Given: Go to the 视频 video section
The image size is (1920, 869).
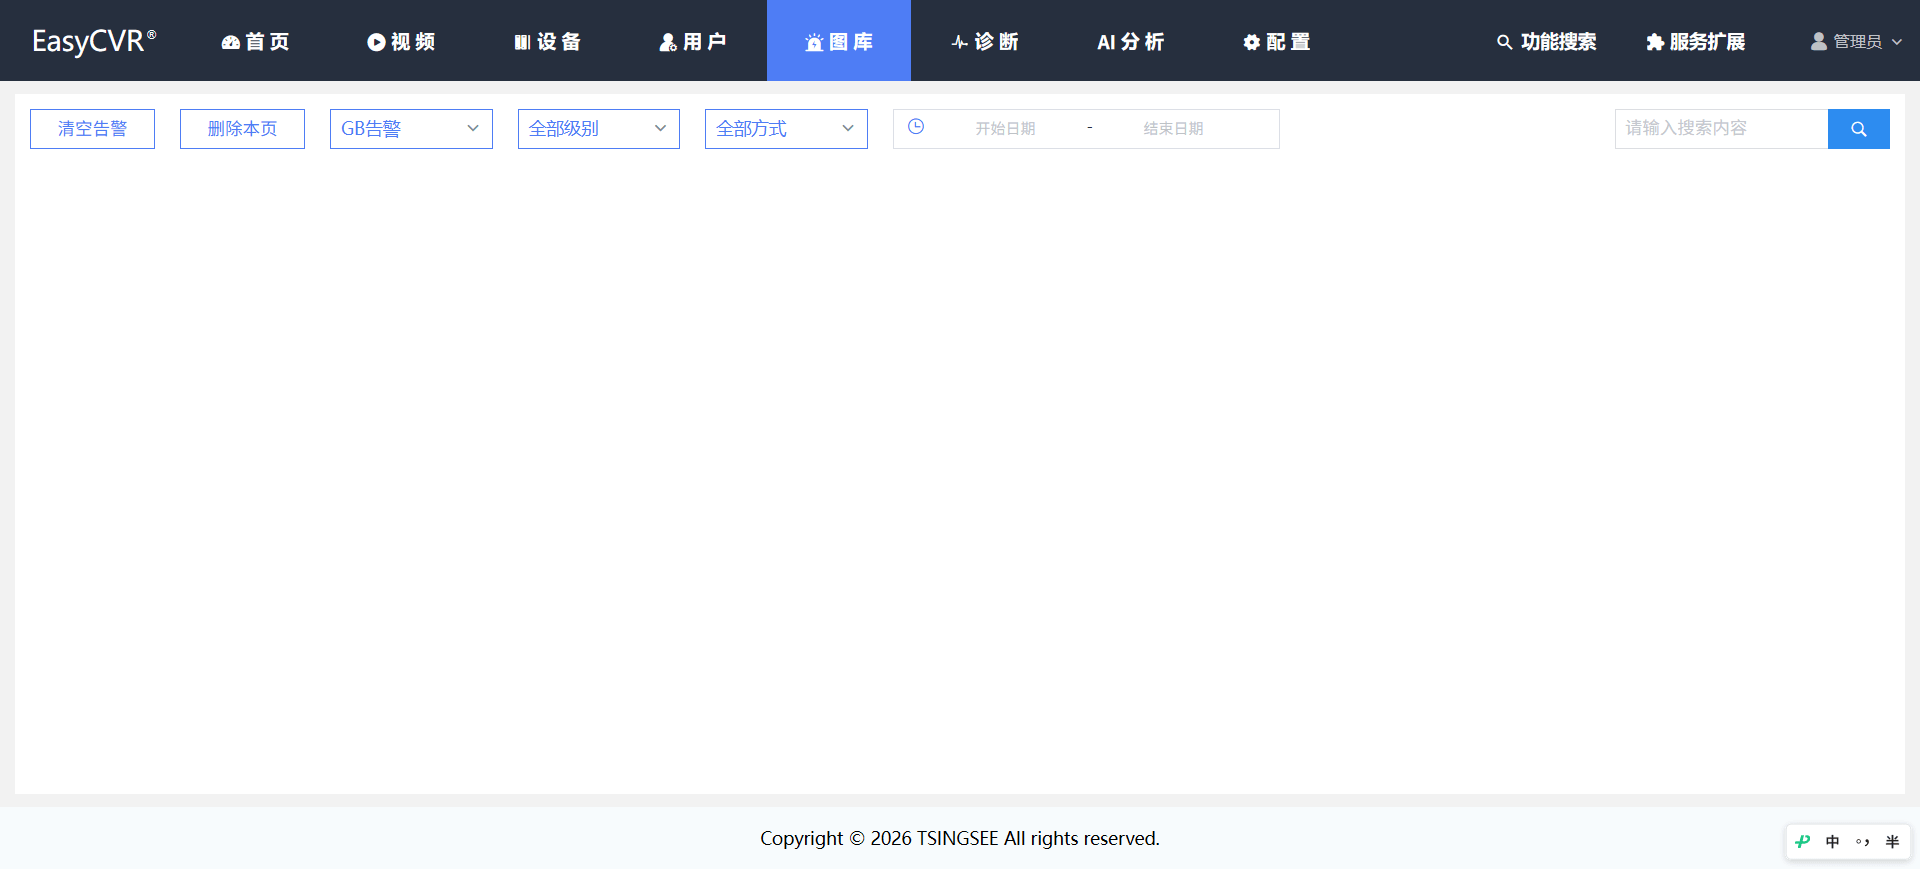Looking at the screenshot, I should [401, 41].
